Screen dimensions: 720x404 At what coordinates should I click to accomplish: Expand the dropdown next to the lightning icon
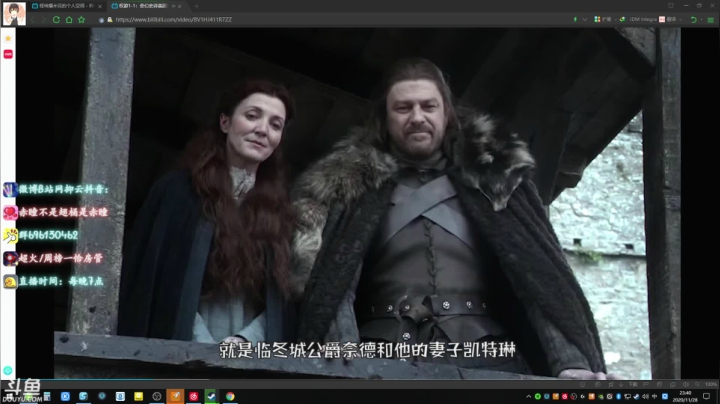(x=585, y=20)
